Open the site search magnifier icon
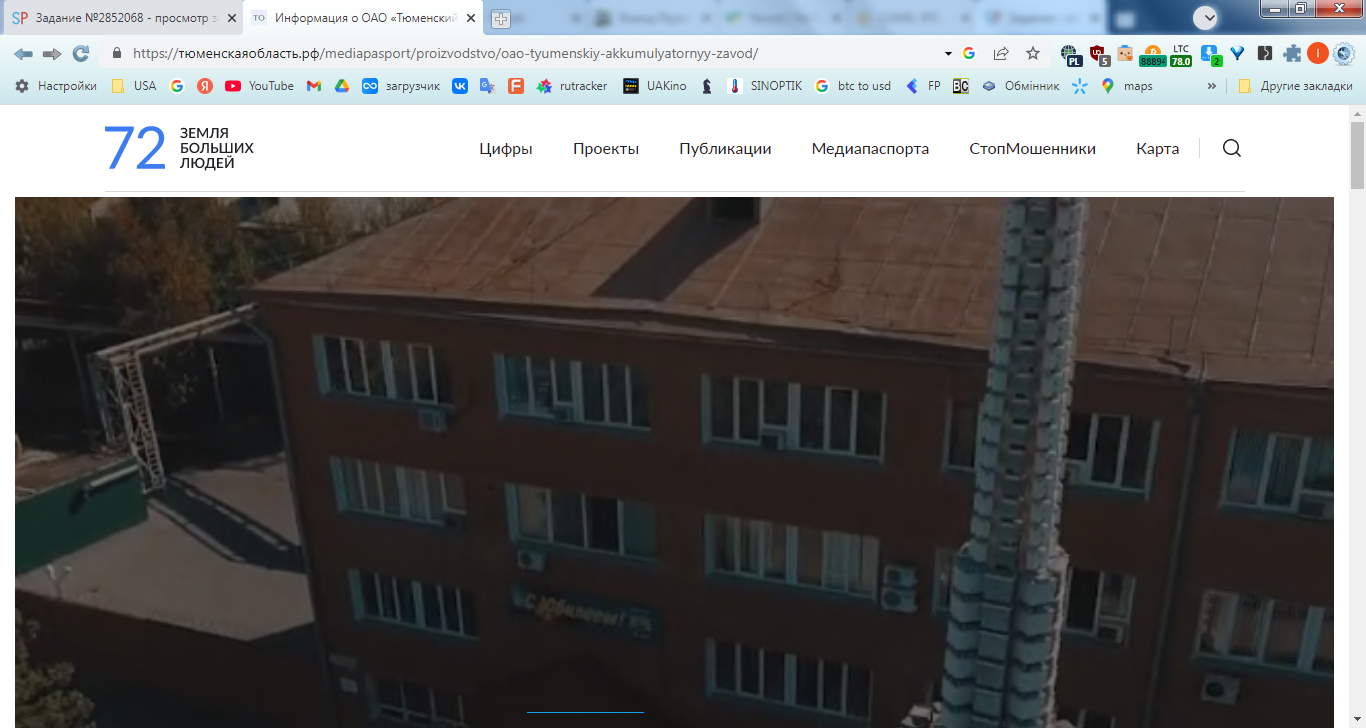The width and height of the screenshot is (1366, 728). point(1232,148)
